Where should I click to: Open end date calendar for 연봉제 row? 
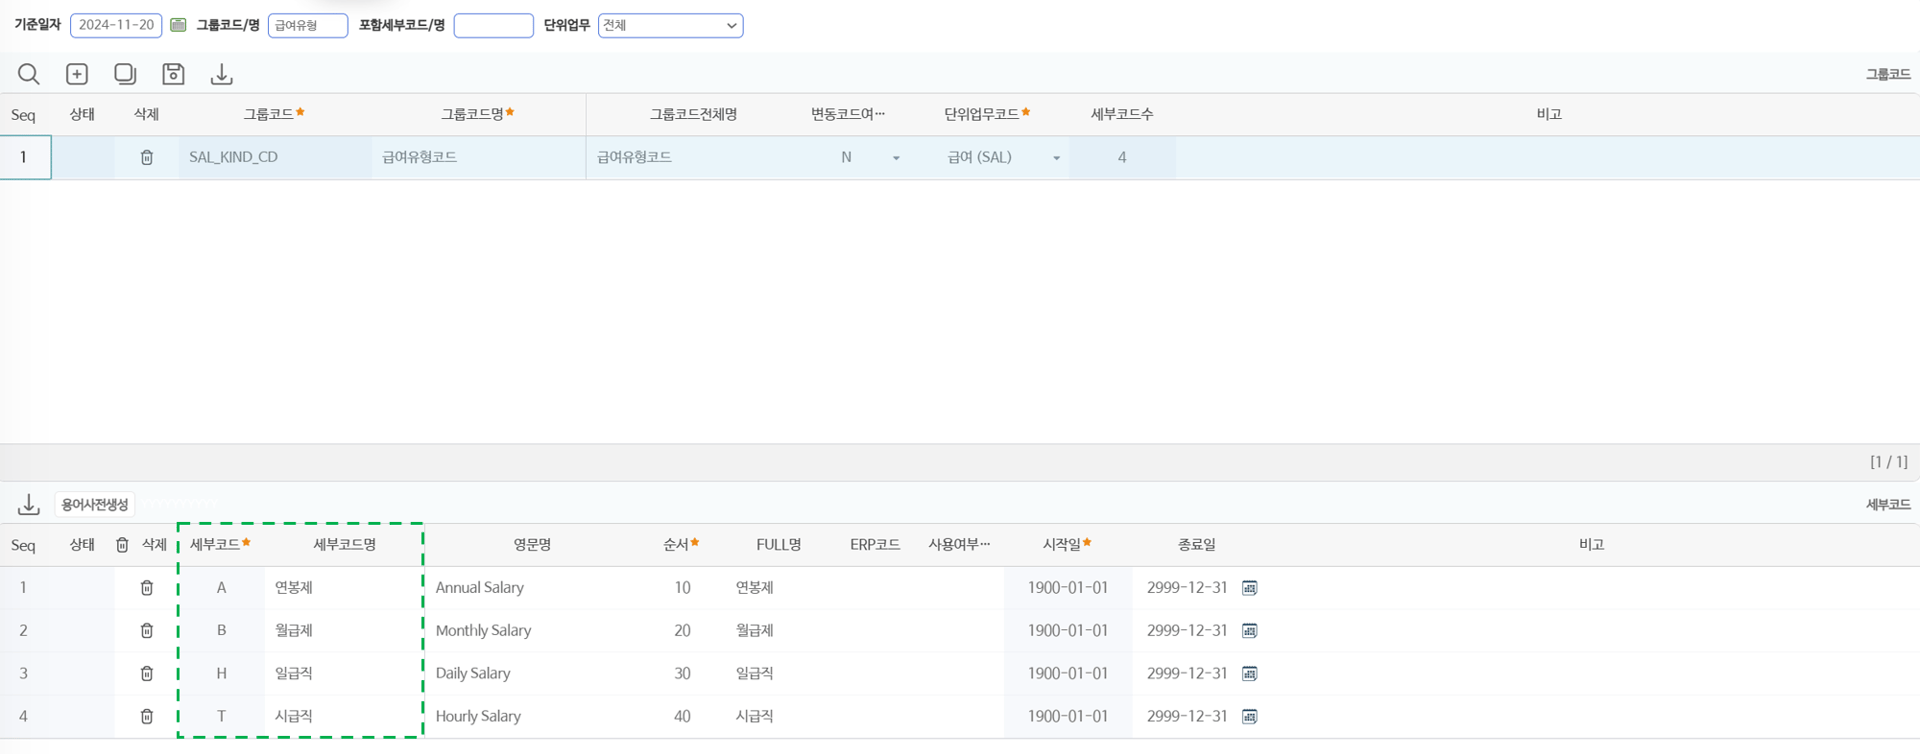pos(1250,588)
